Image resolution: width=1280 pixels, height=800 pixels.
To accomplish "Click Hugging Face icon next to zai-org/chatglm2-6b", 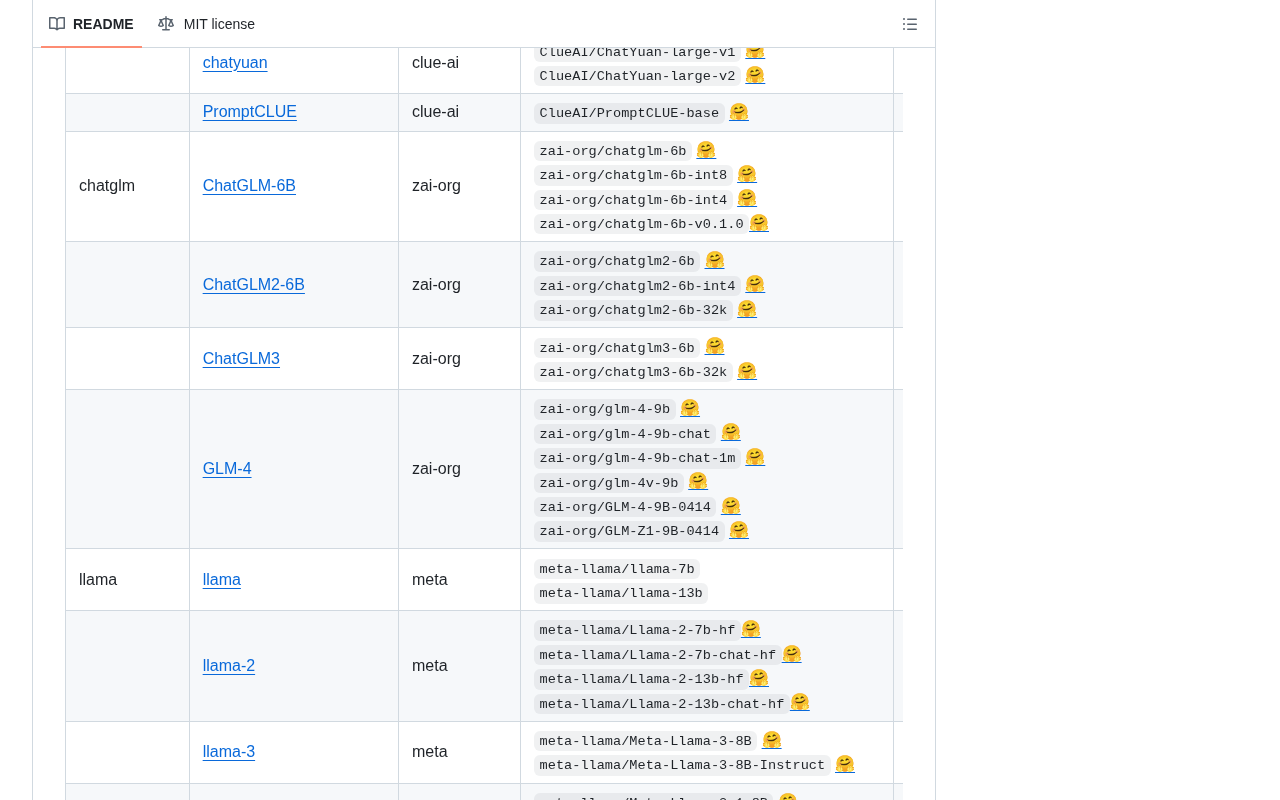I will tap(714, 260).
